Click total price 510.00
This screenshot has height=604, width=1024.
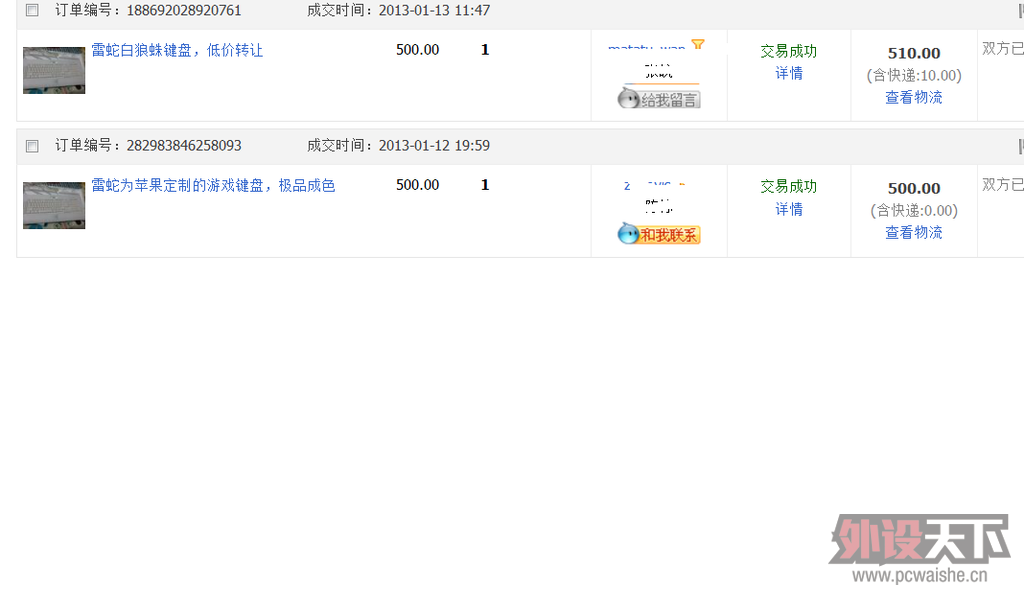[x=914, y=53]
